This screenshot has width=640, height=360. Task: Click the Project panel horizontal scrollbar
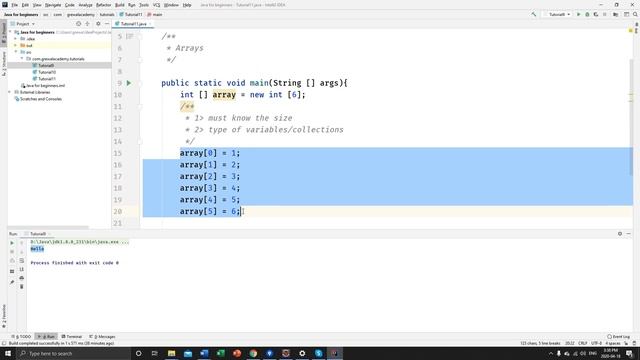[x=48, y=227]
